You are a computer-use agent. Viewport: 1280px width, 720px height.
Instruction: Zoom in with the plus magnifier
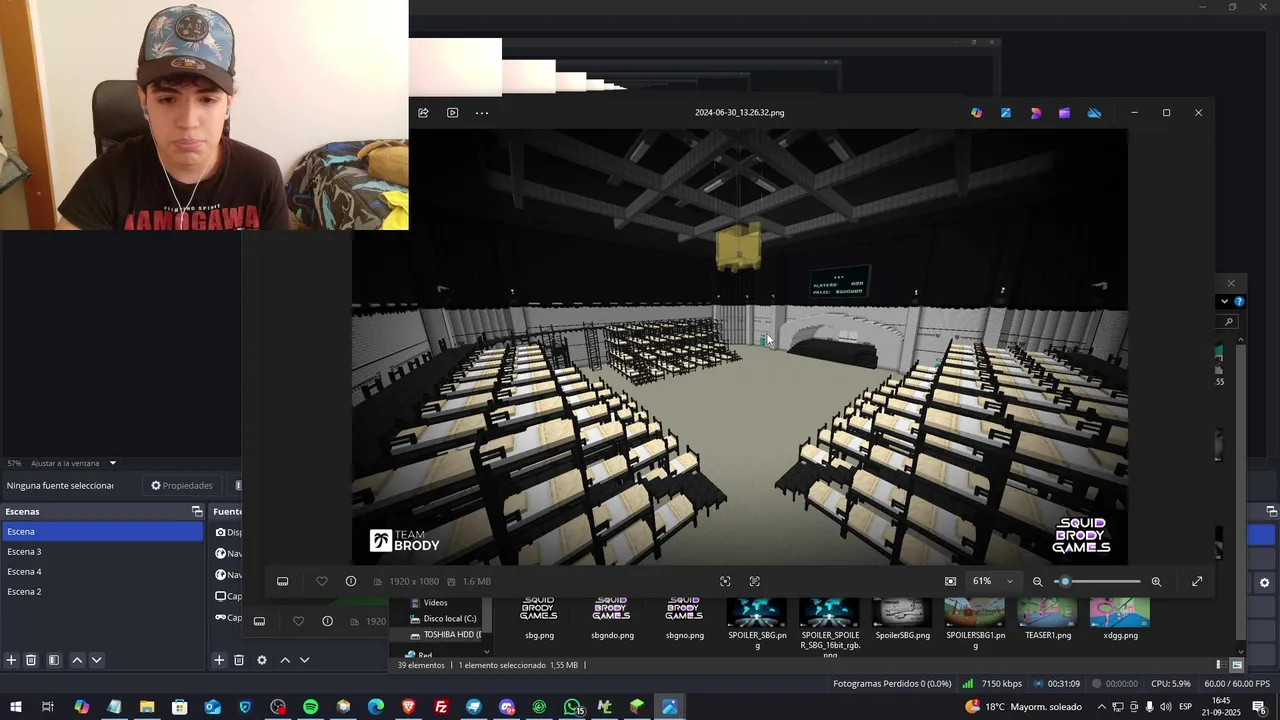[1156, 581]
